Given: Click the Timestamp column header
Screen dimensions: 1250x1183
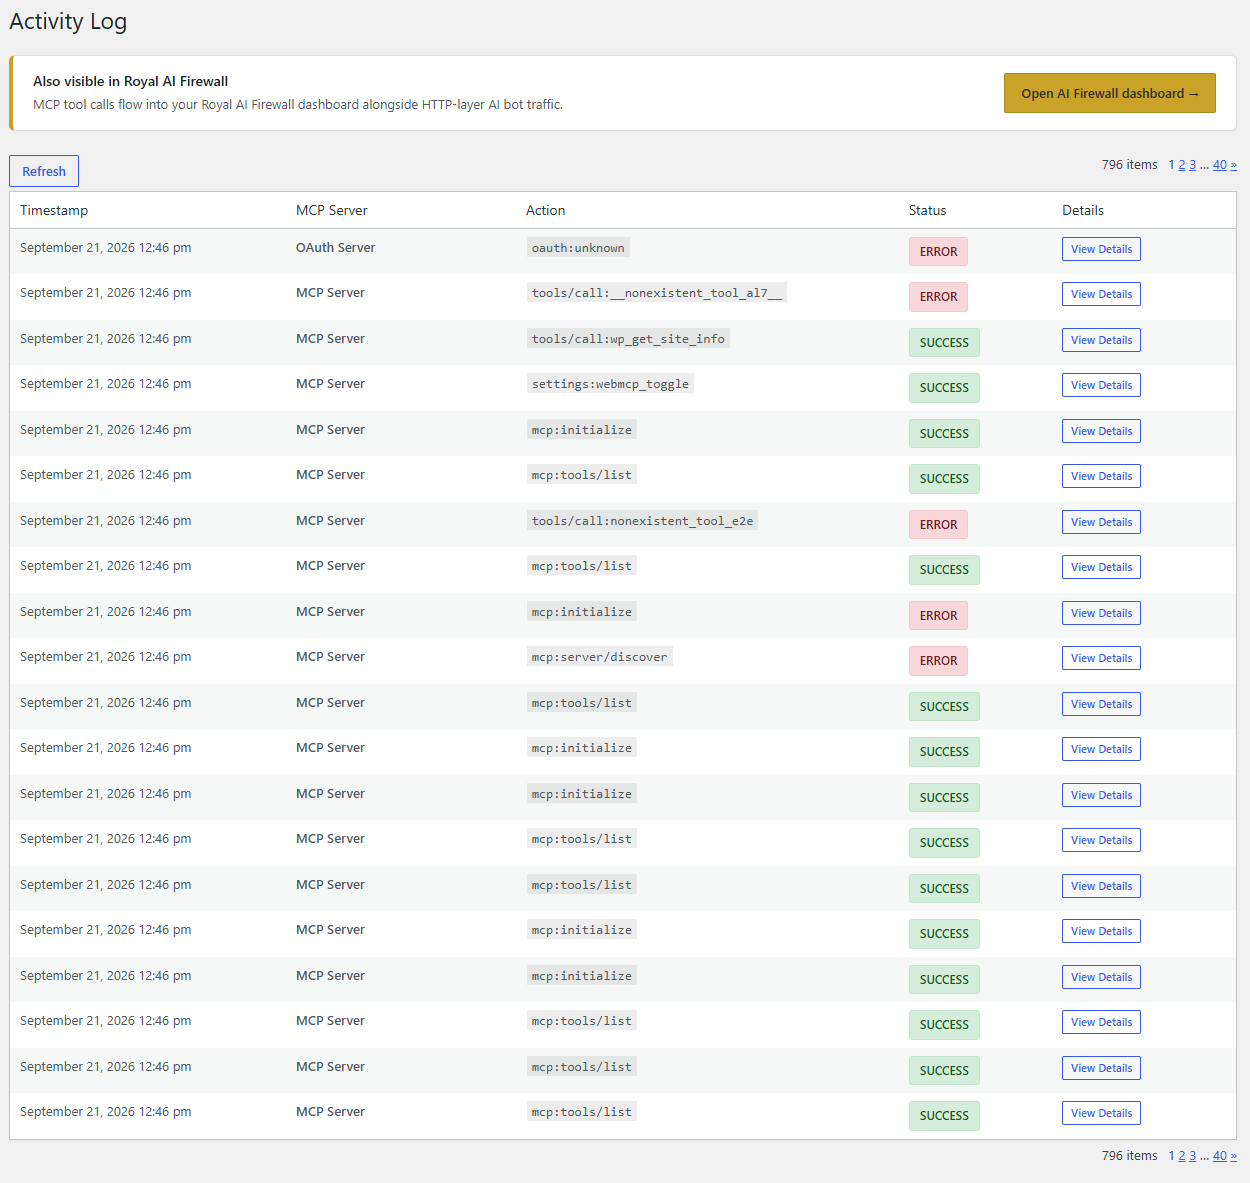Looking at the screenshot, I should tap(54, 210).
